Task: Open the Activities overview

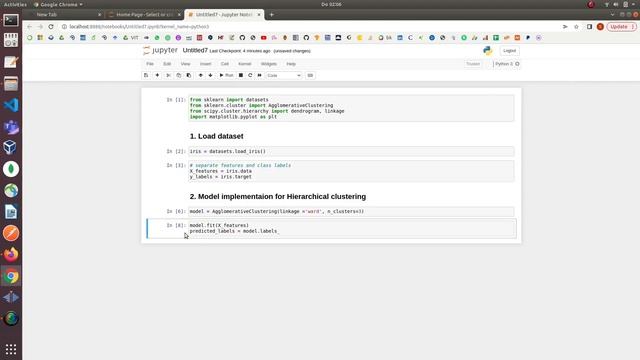Action: point(15,4)
